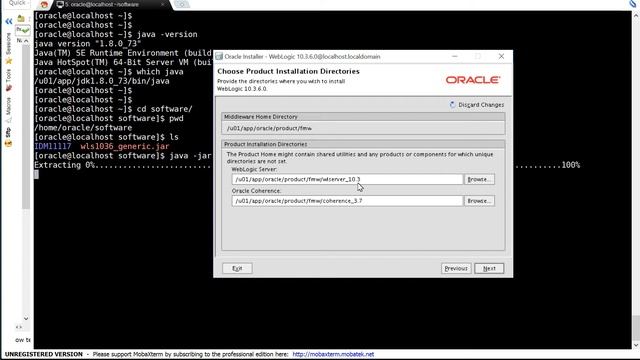Go to Previous installer step
The height and width of the screenshot is (360, 640).
coord(456,268)
